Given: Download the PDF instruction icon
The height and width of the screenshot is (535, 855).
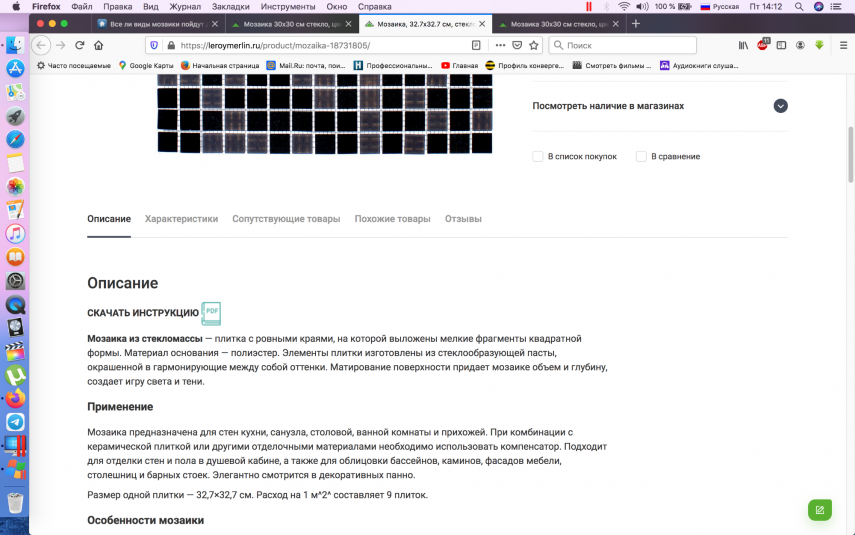Looking at the screenshot, I should coord(211,313).
